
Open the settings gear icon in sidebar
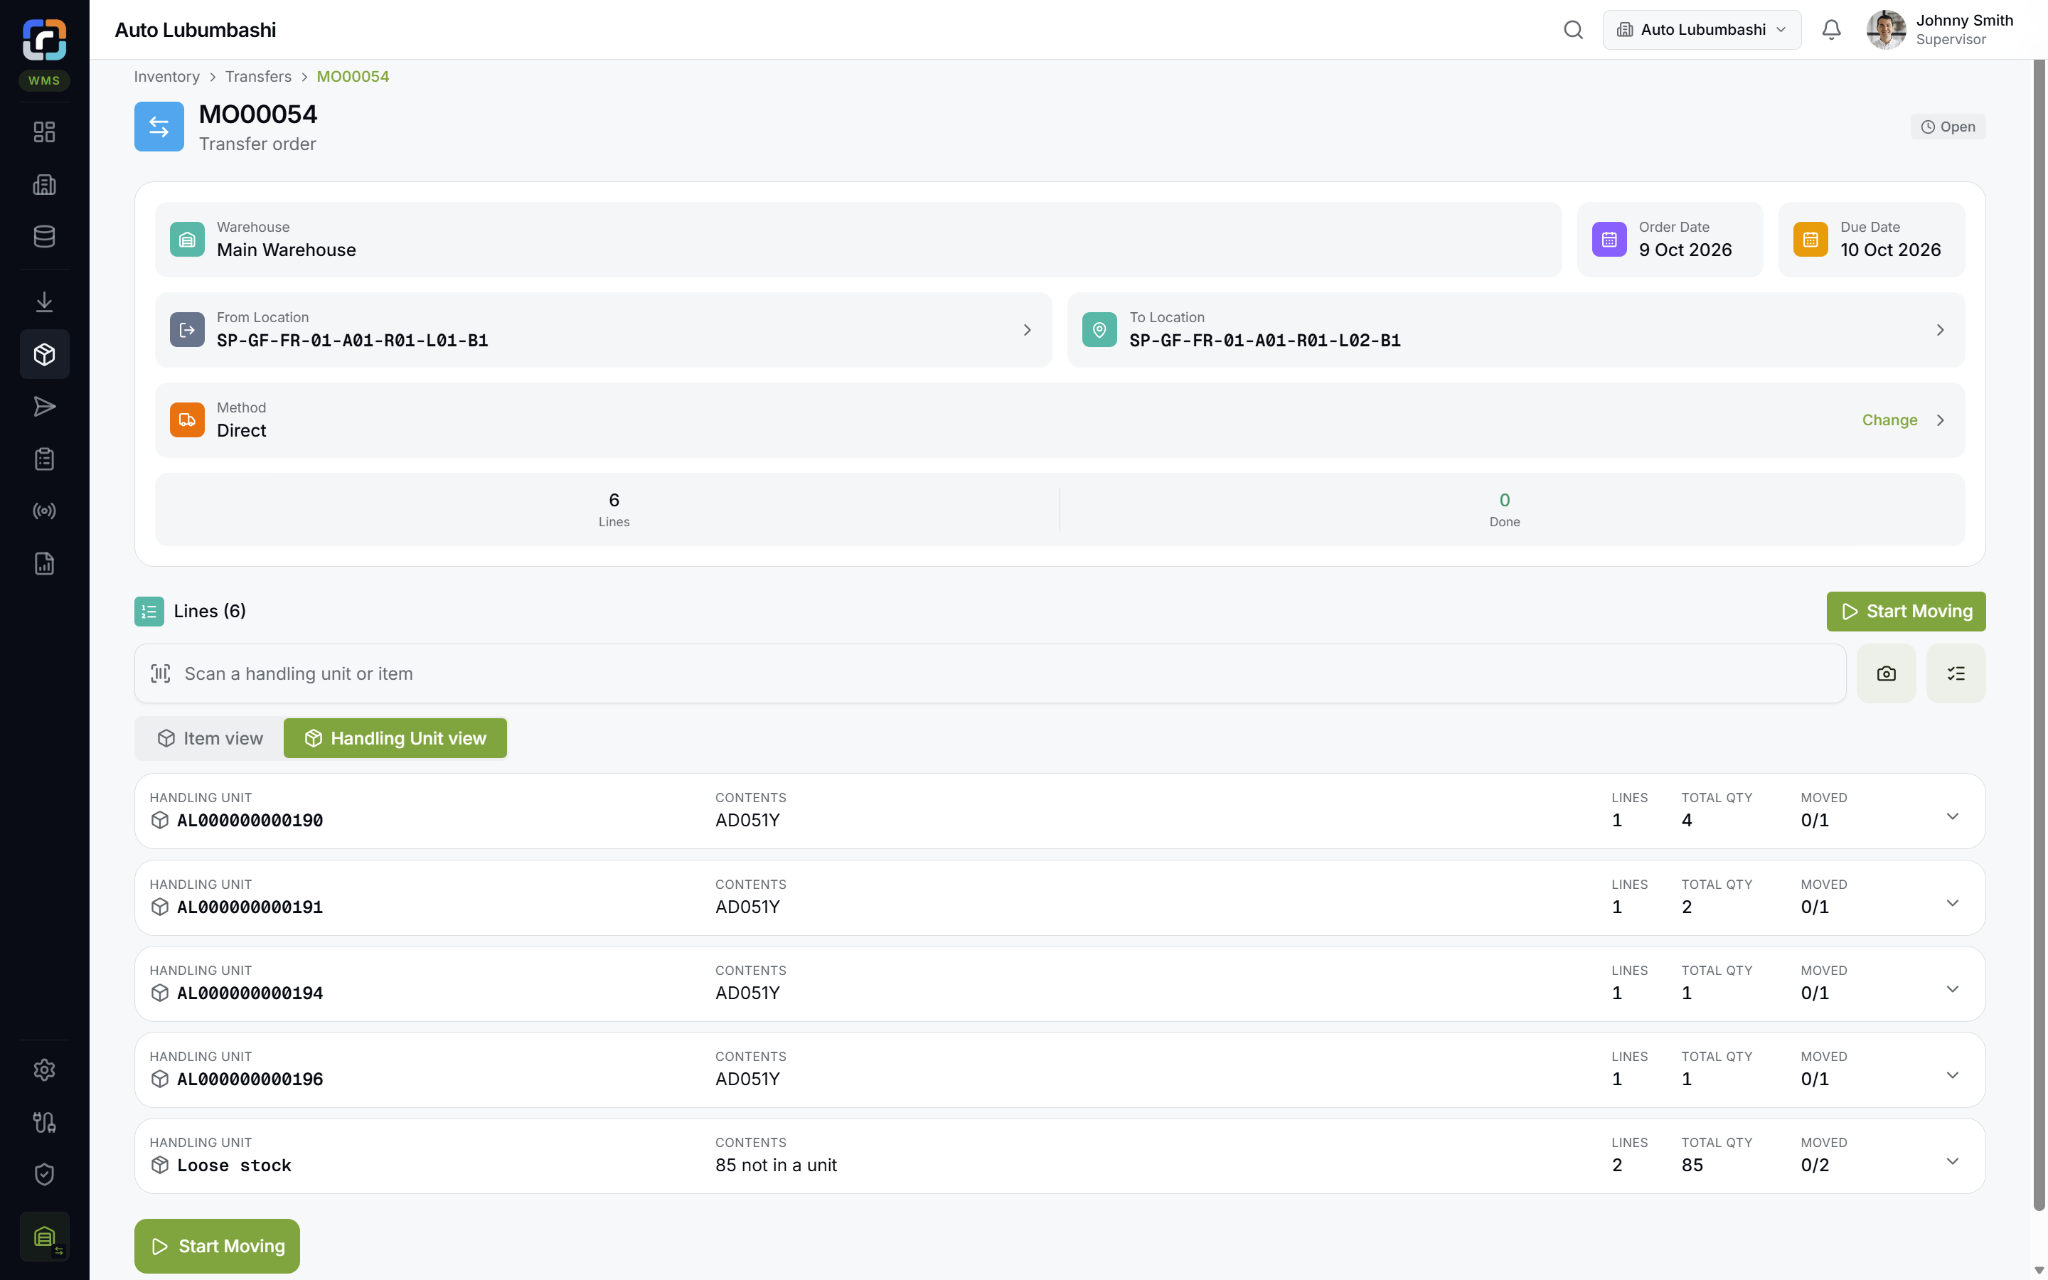point(44,1070)
